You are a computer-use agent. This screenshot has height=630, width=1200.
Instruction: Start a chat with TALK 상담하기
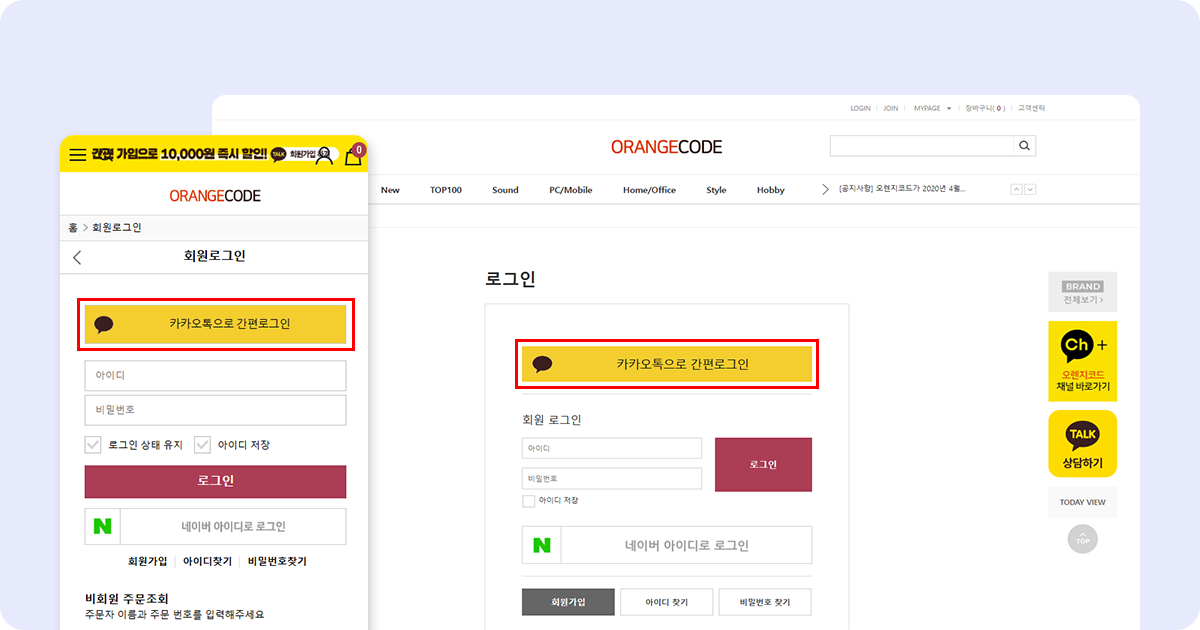click(x=1083, y=443)
